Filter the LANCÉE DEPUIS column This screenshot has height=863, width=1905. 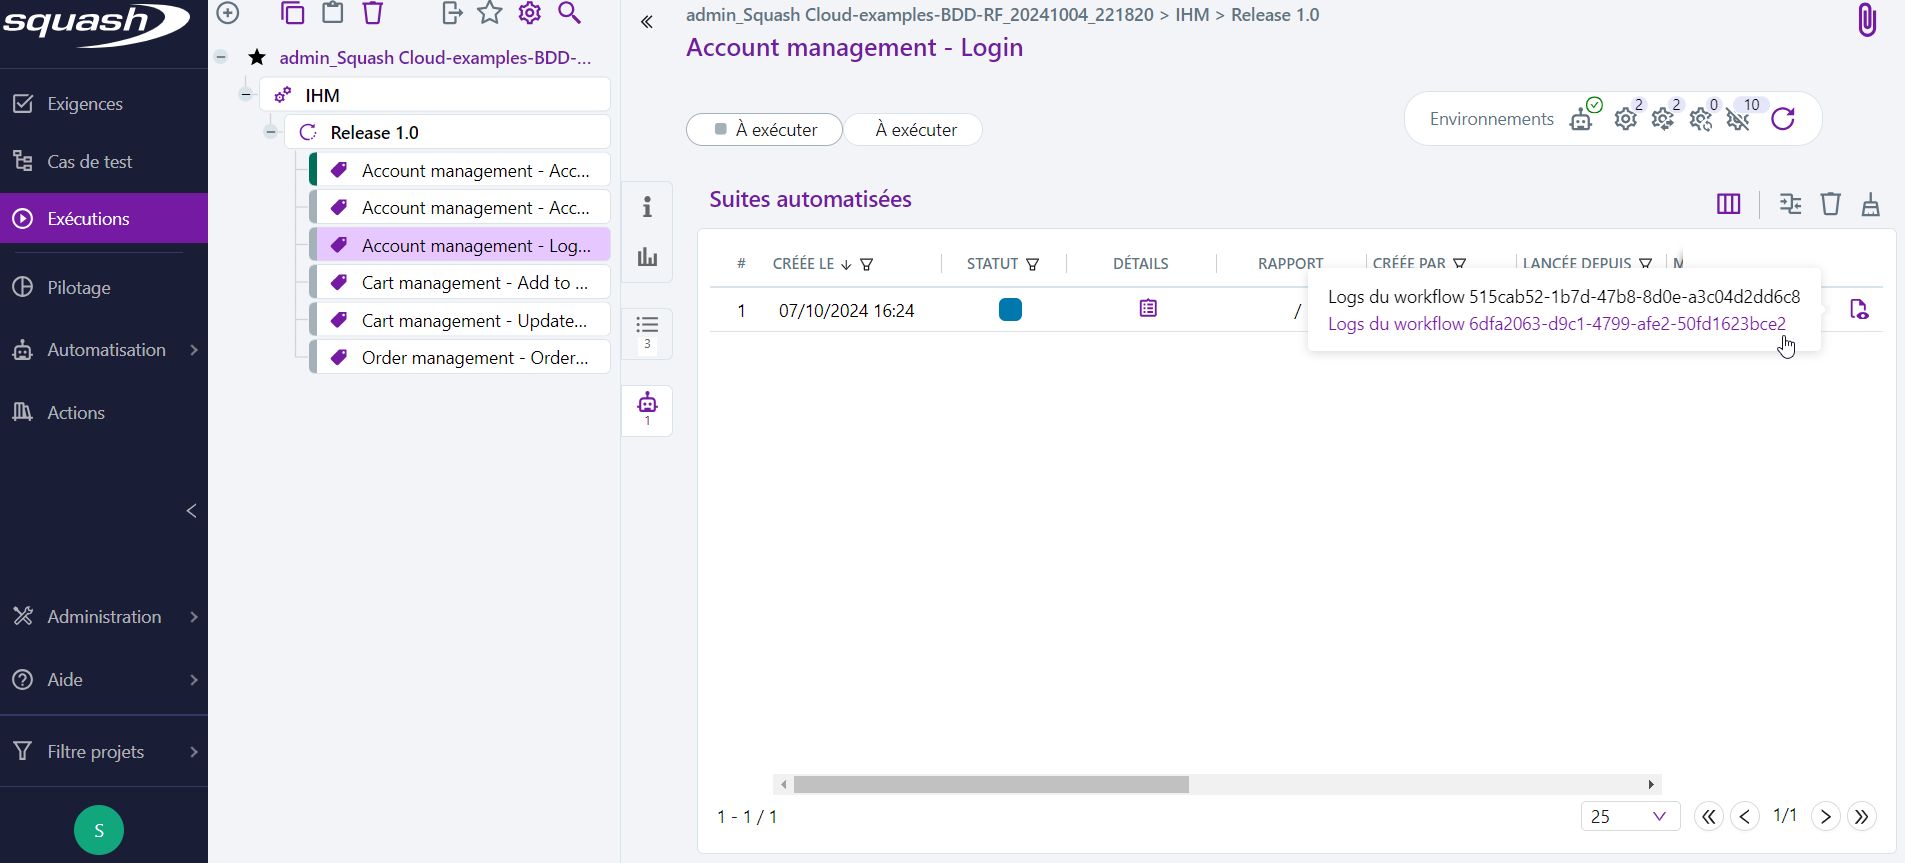1646,264
